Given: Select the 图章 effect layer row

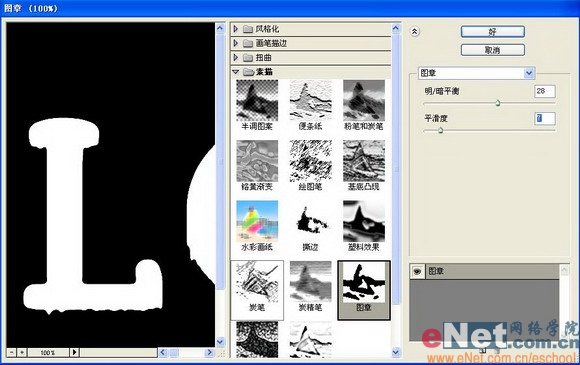Looking at the screenshot, I should click(x=485, y=271).
